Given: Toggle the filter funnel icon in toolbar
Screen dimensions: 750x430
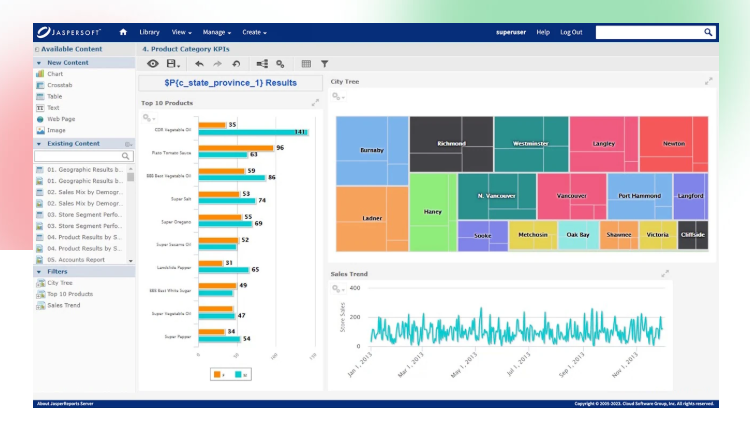Looking at the screenshot, I should coord(324,64).
